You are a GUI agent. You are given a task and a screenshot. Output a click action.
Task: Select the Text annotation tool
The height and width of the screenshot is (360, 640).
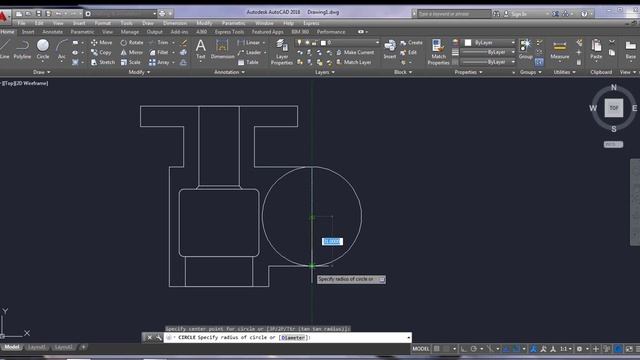200,50
